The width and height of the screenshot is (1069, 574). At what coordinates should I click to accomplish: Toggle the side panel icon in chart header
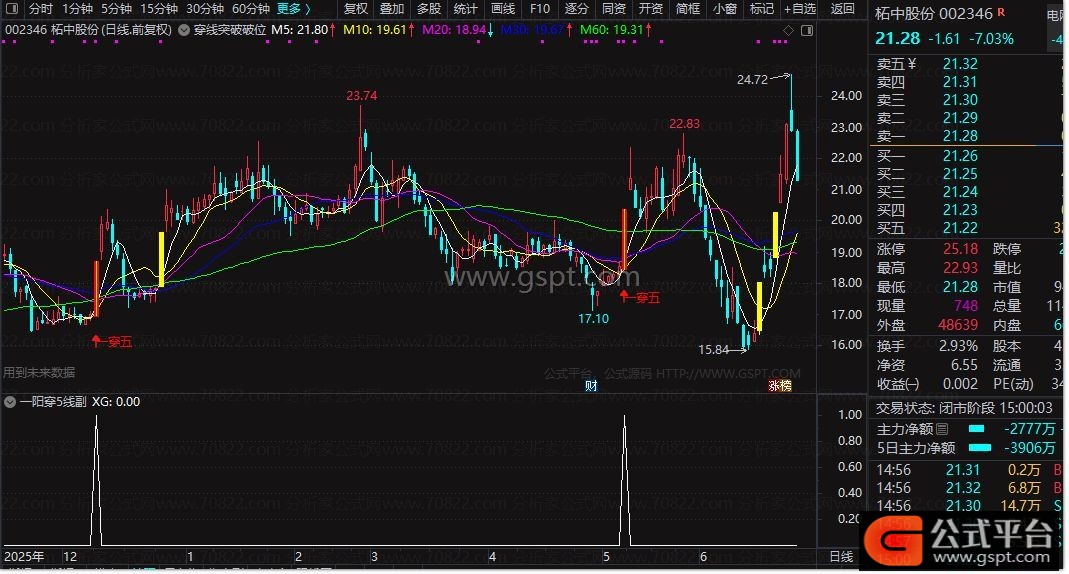coord(807,31)
